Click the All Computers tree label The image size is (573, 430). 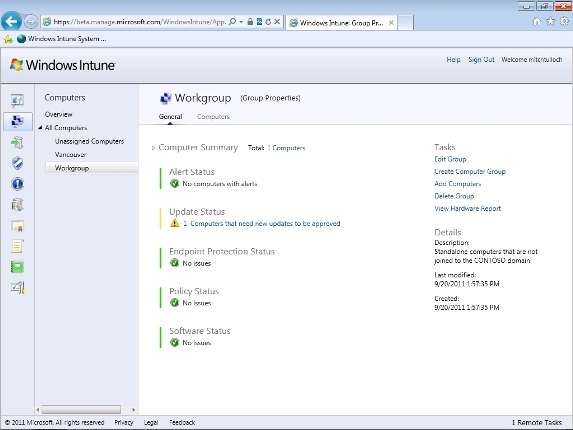pos(66,128)
